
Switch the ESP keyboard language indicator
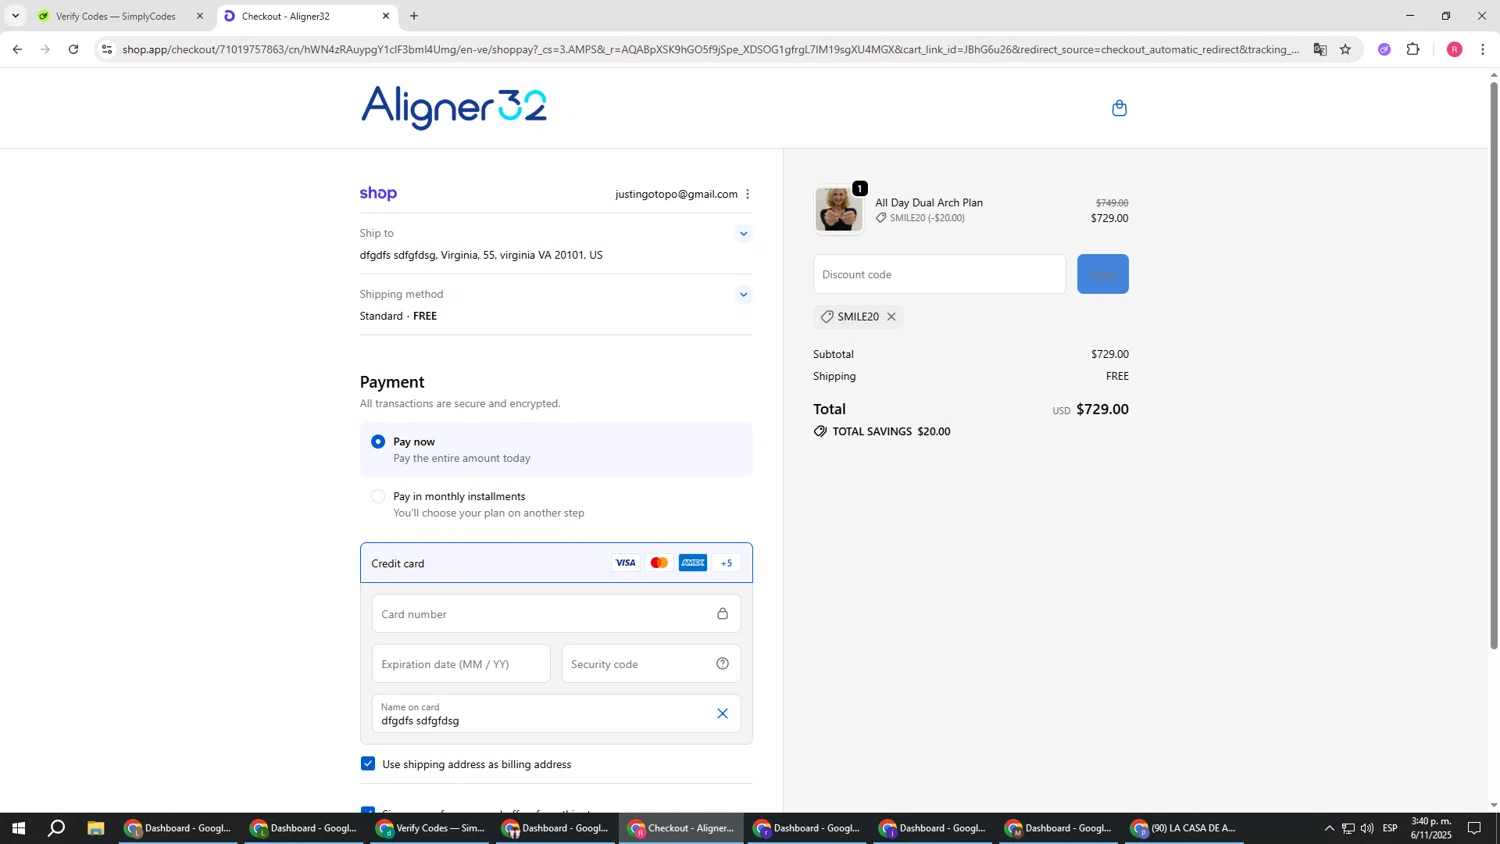point(1390,828)
